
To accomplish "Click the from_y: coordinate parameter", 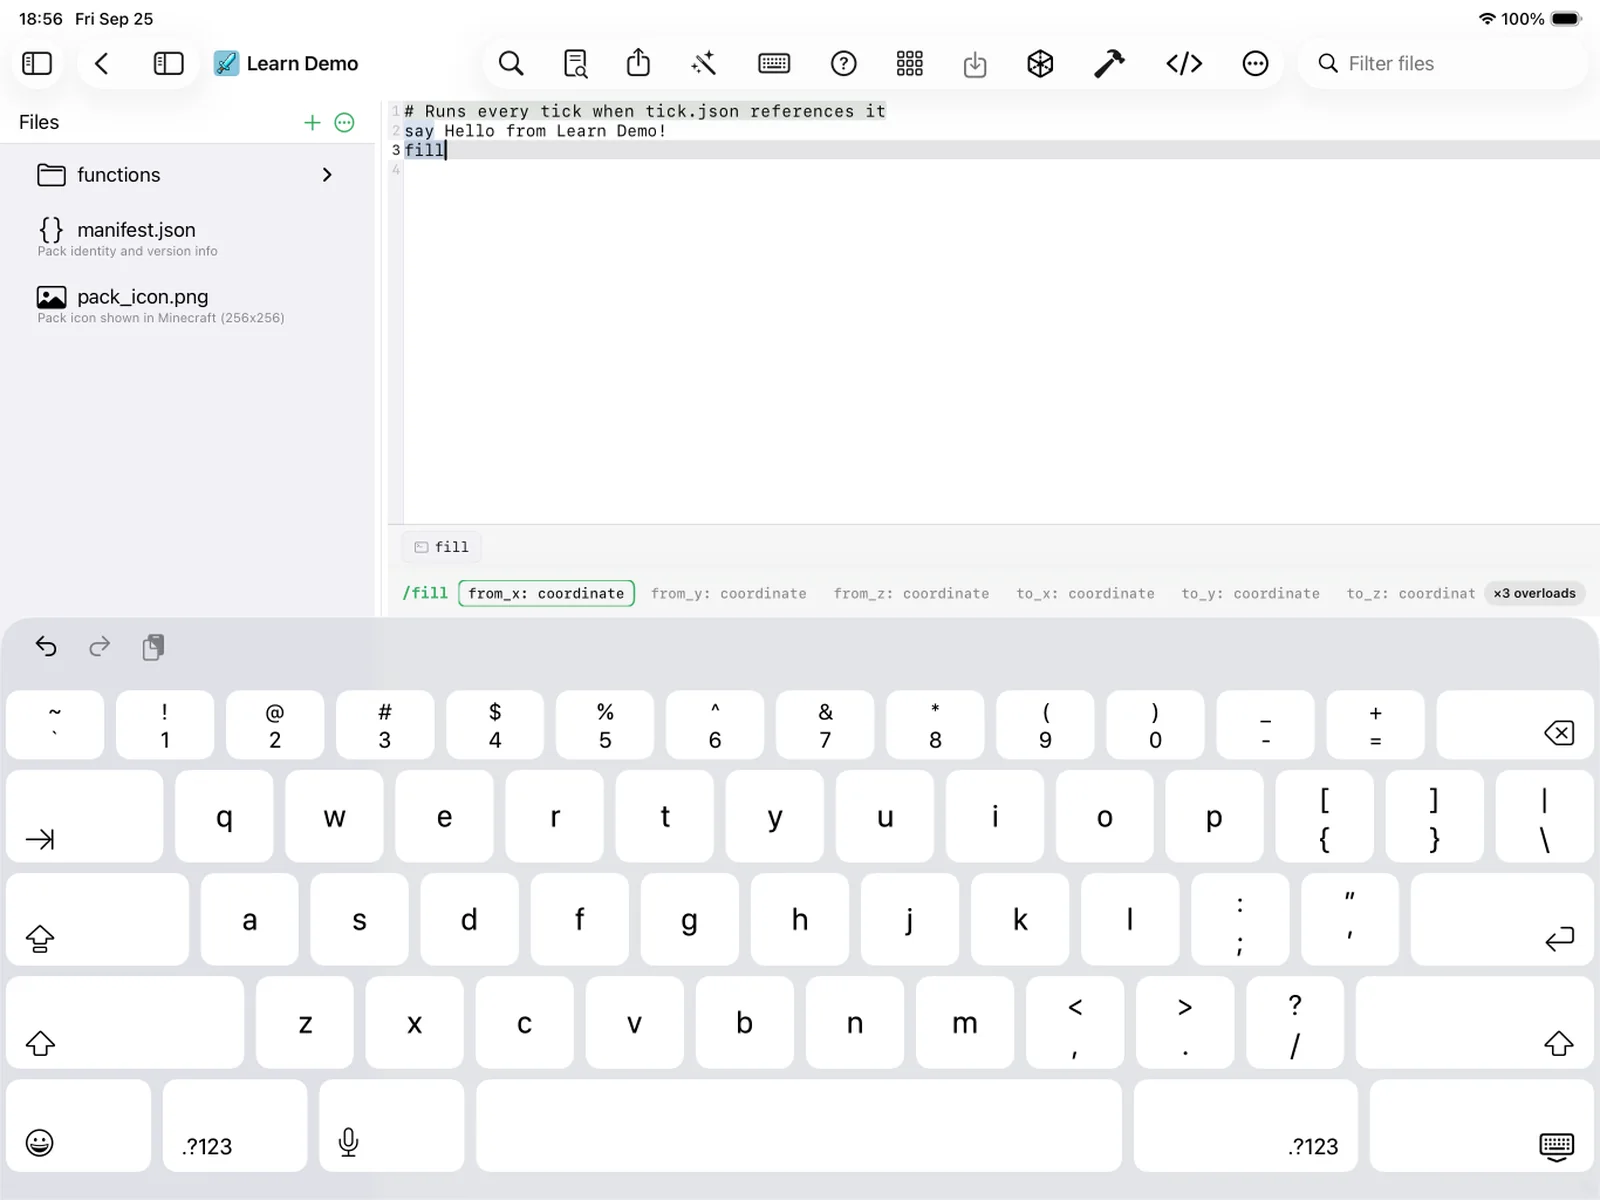I will 728,593.
